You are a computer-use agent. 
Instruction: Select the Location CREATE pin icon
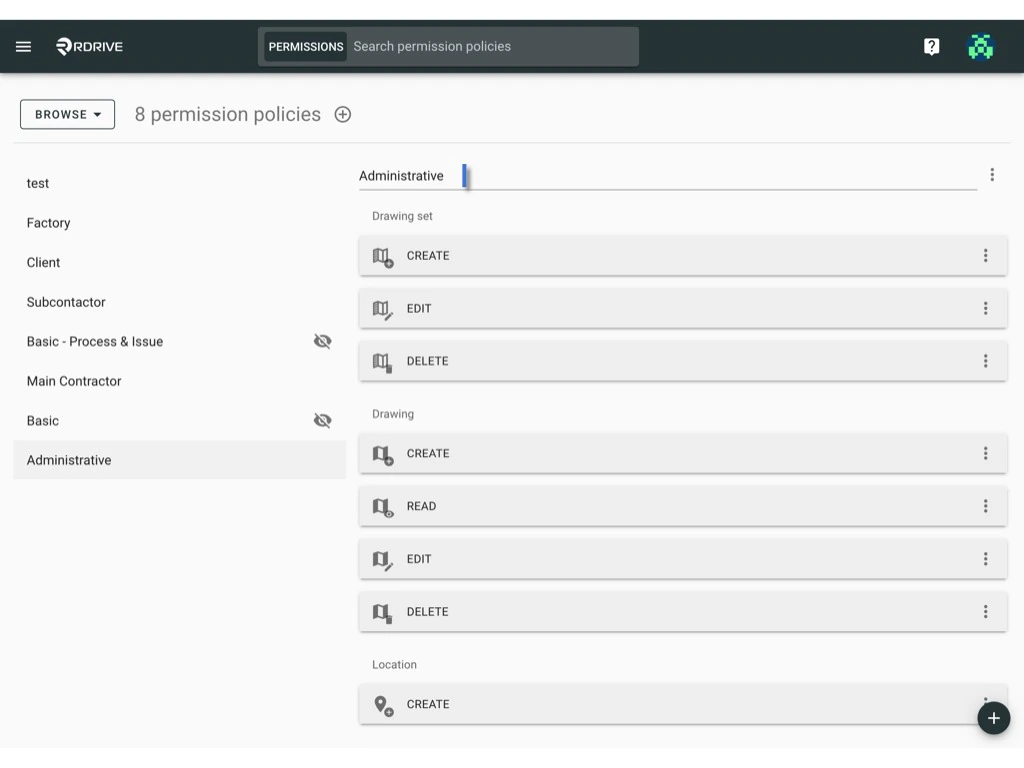(381, 704)
